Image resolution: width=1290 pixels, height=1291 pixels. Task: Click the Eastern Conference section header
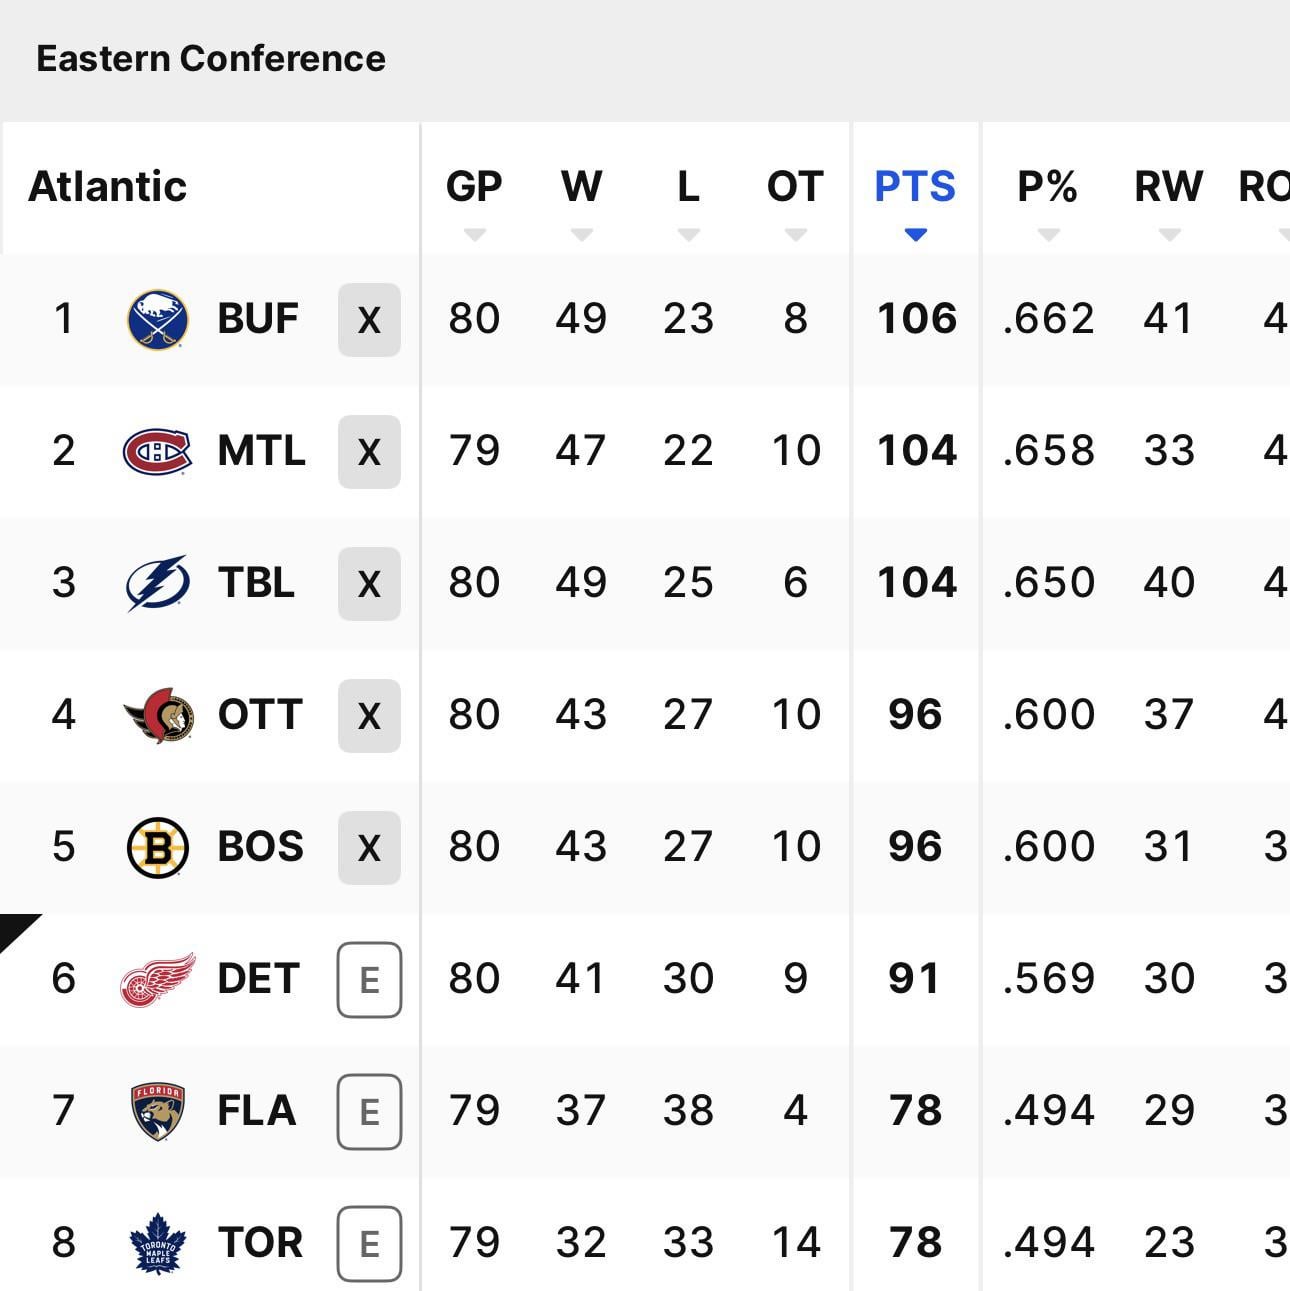point(211,59)
